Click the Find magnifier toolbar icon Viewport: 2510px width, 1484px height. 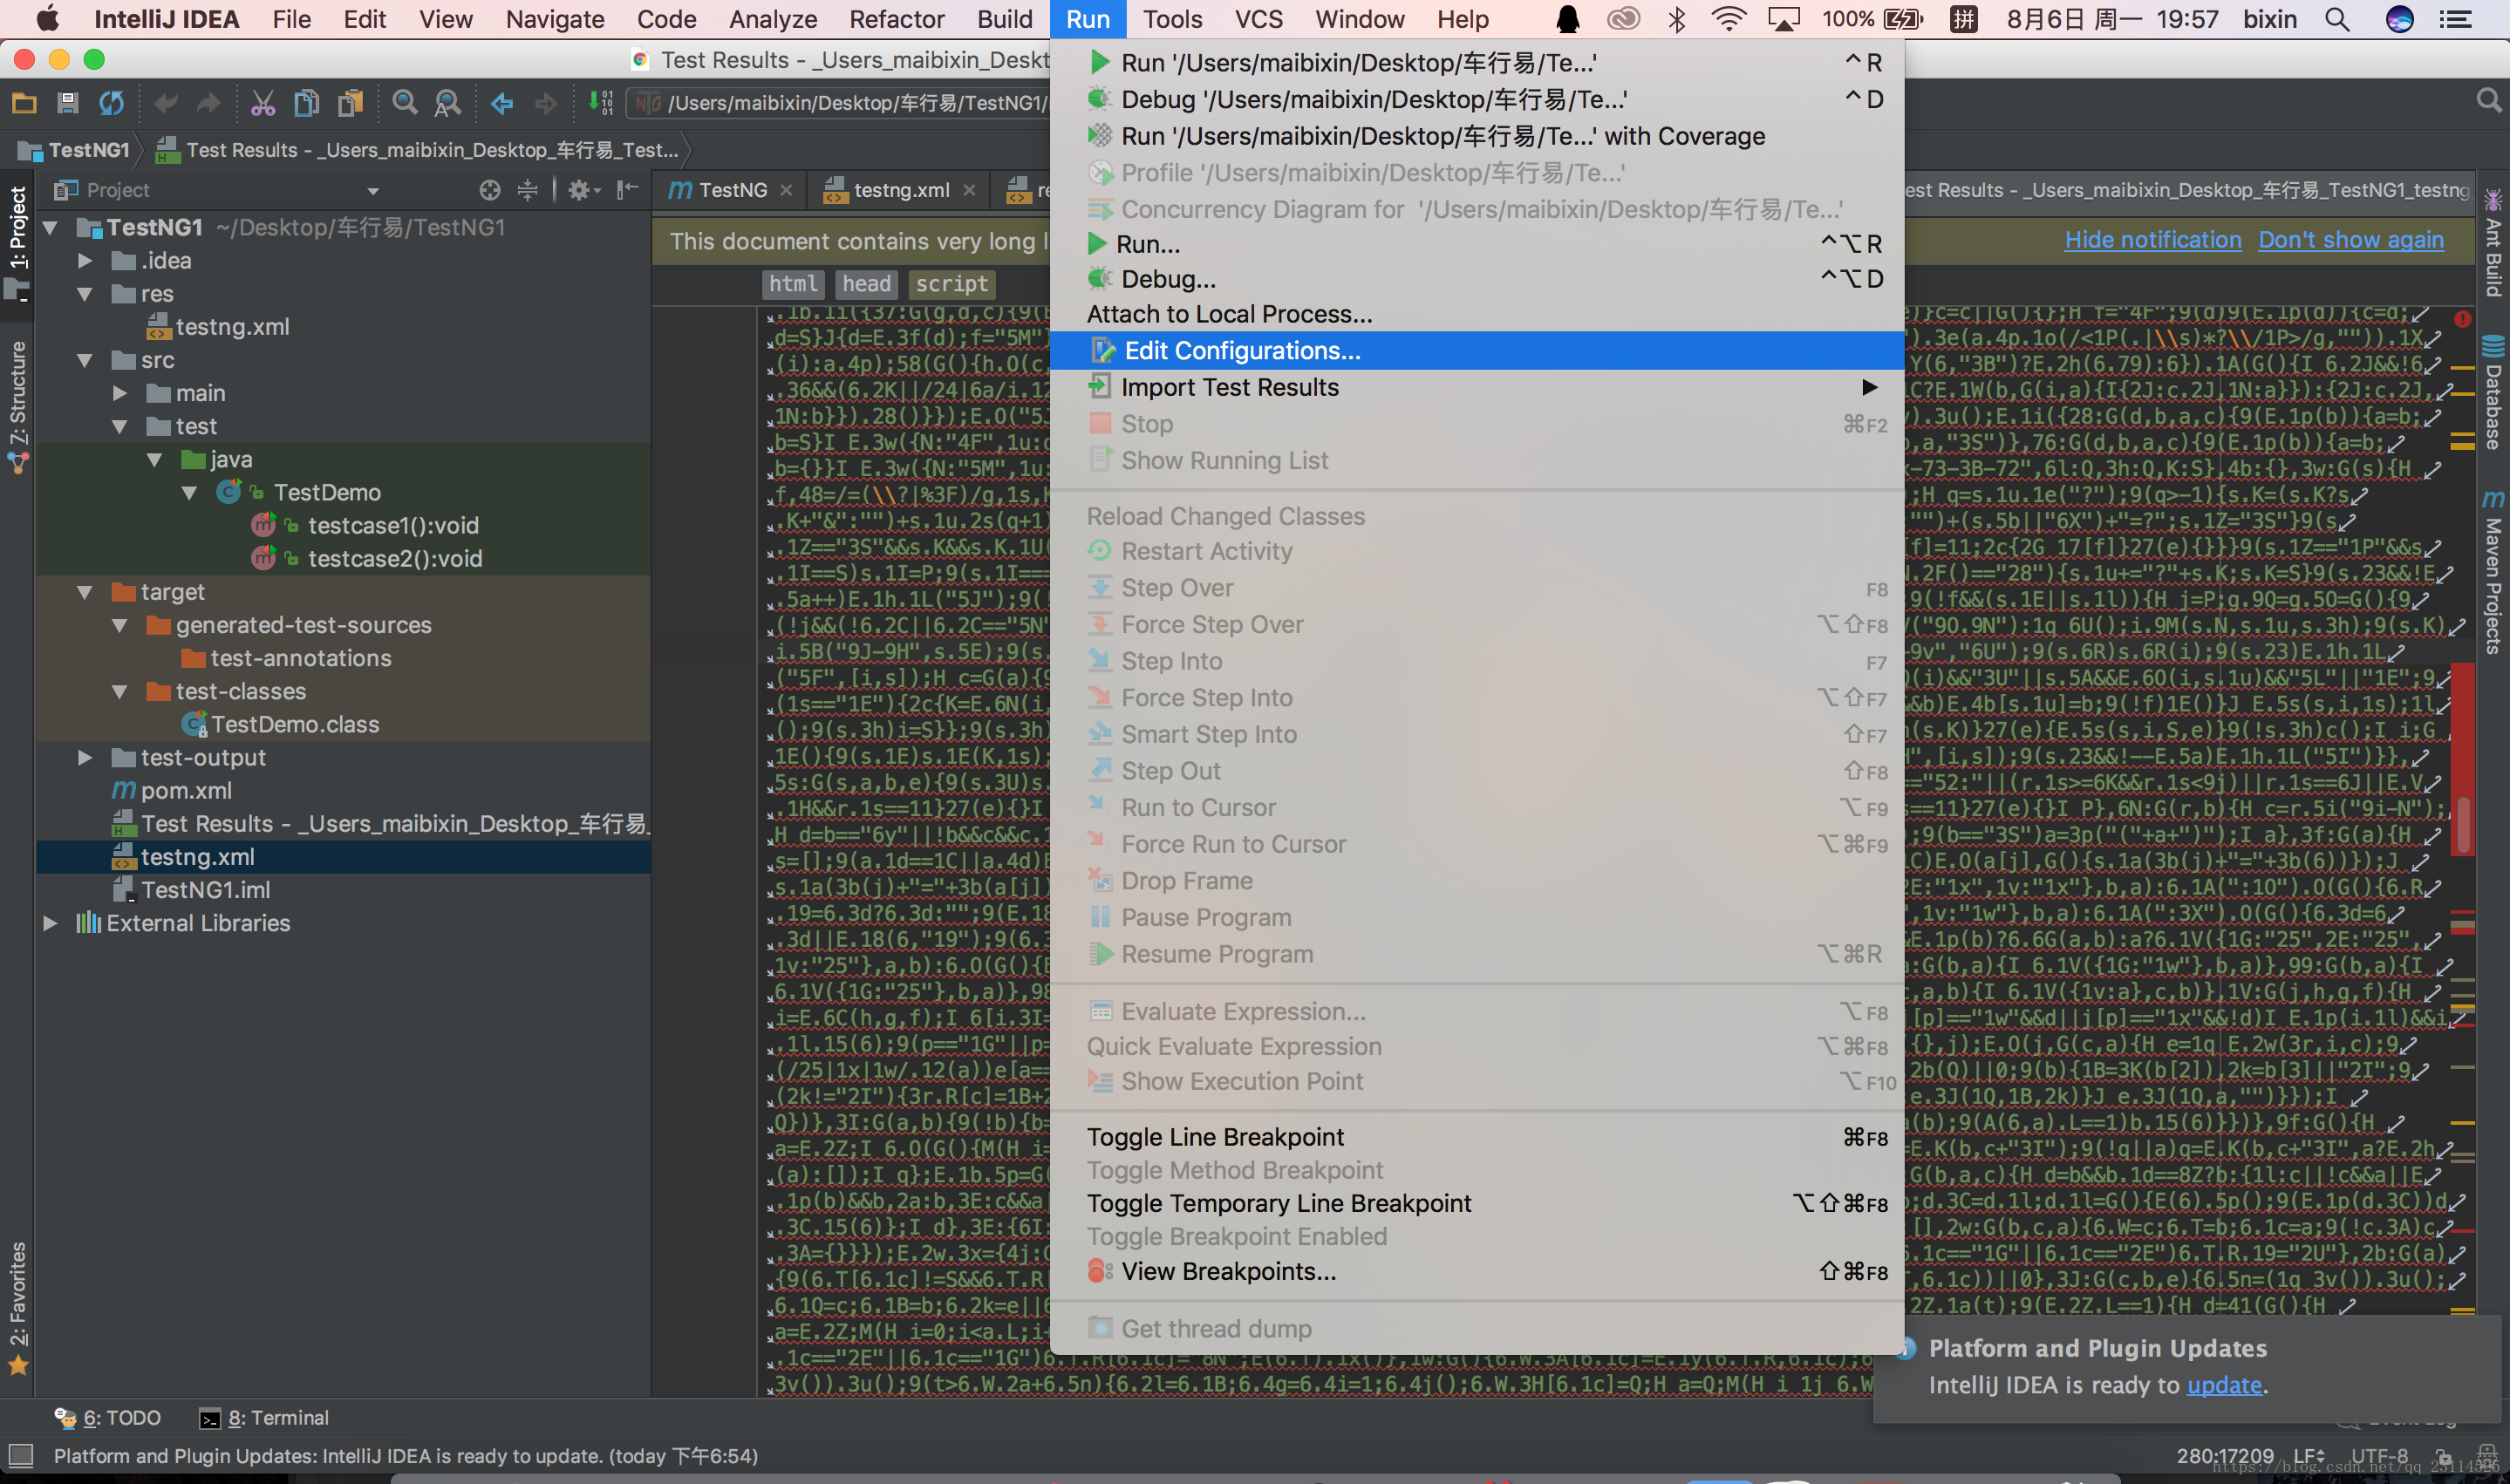coord(405,103)
